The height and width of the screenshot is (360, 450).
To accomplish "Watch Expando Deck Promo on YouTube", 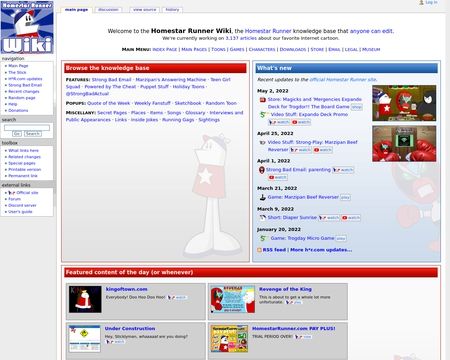I will coord(301,122).
